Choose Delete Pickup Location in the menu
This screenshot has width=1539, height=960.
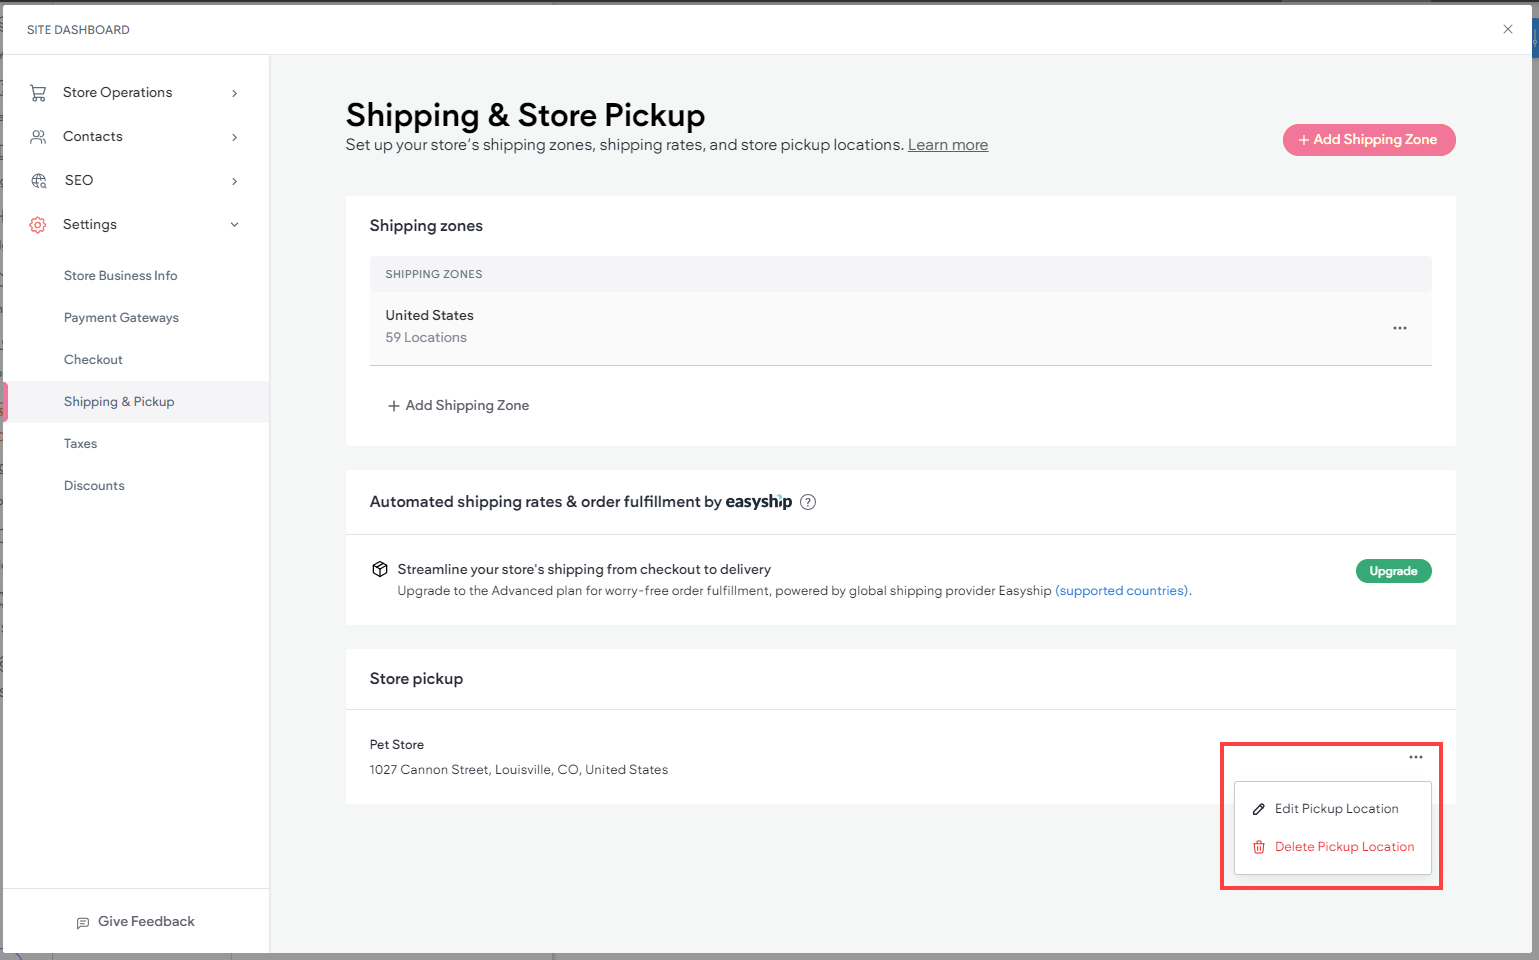[x=1344, y=846]
